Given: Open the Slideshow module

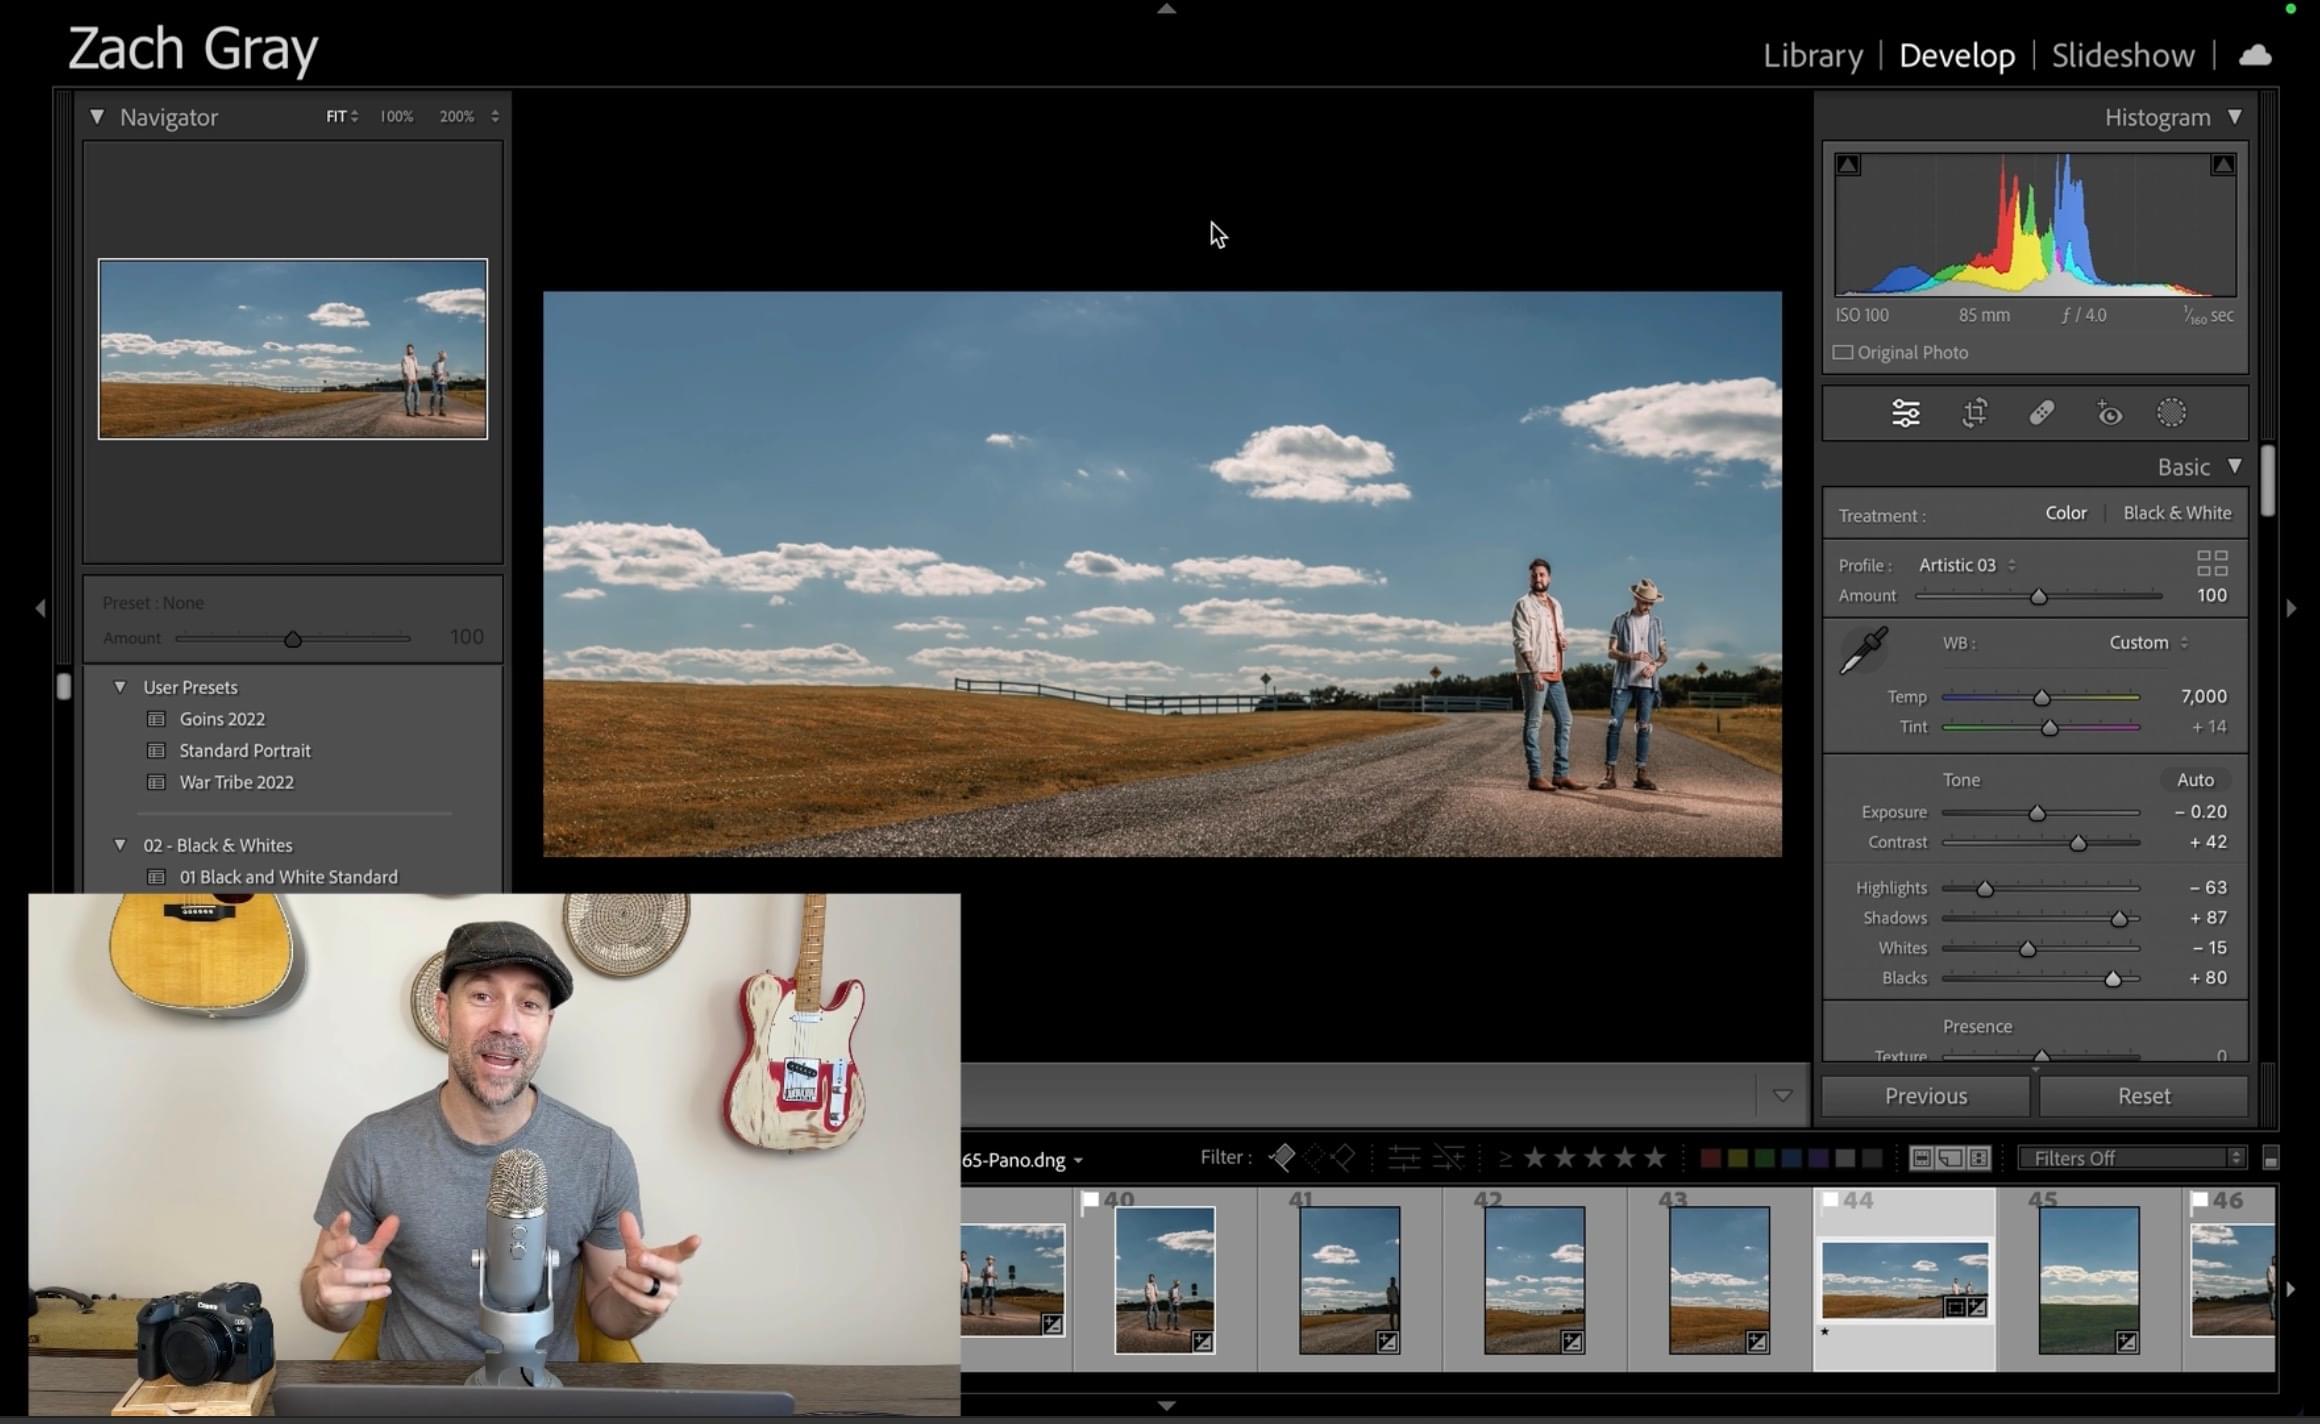Looking at the screenshot, I should click(x=2122, y=55).
